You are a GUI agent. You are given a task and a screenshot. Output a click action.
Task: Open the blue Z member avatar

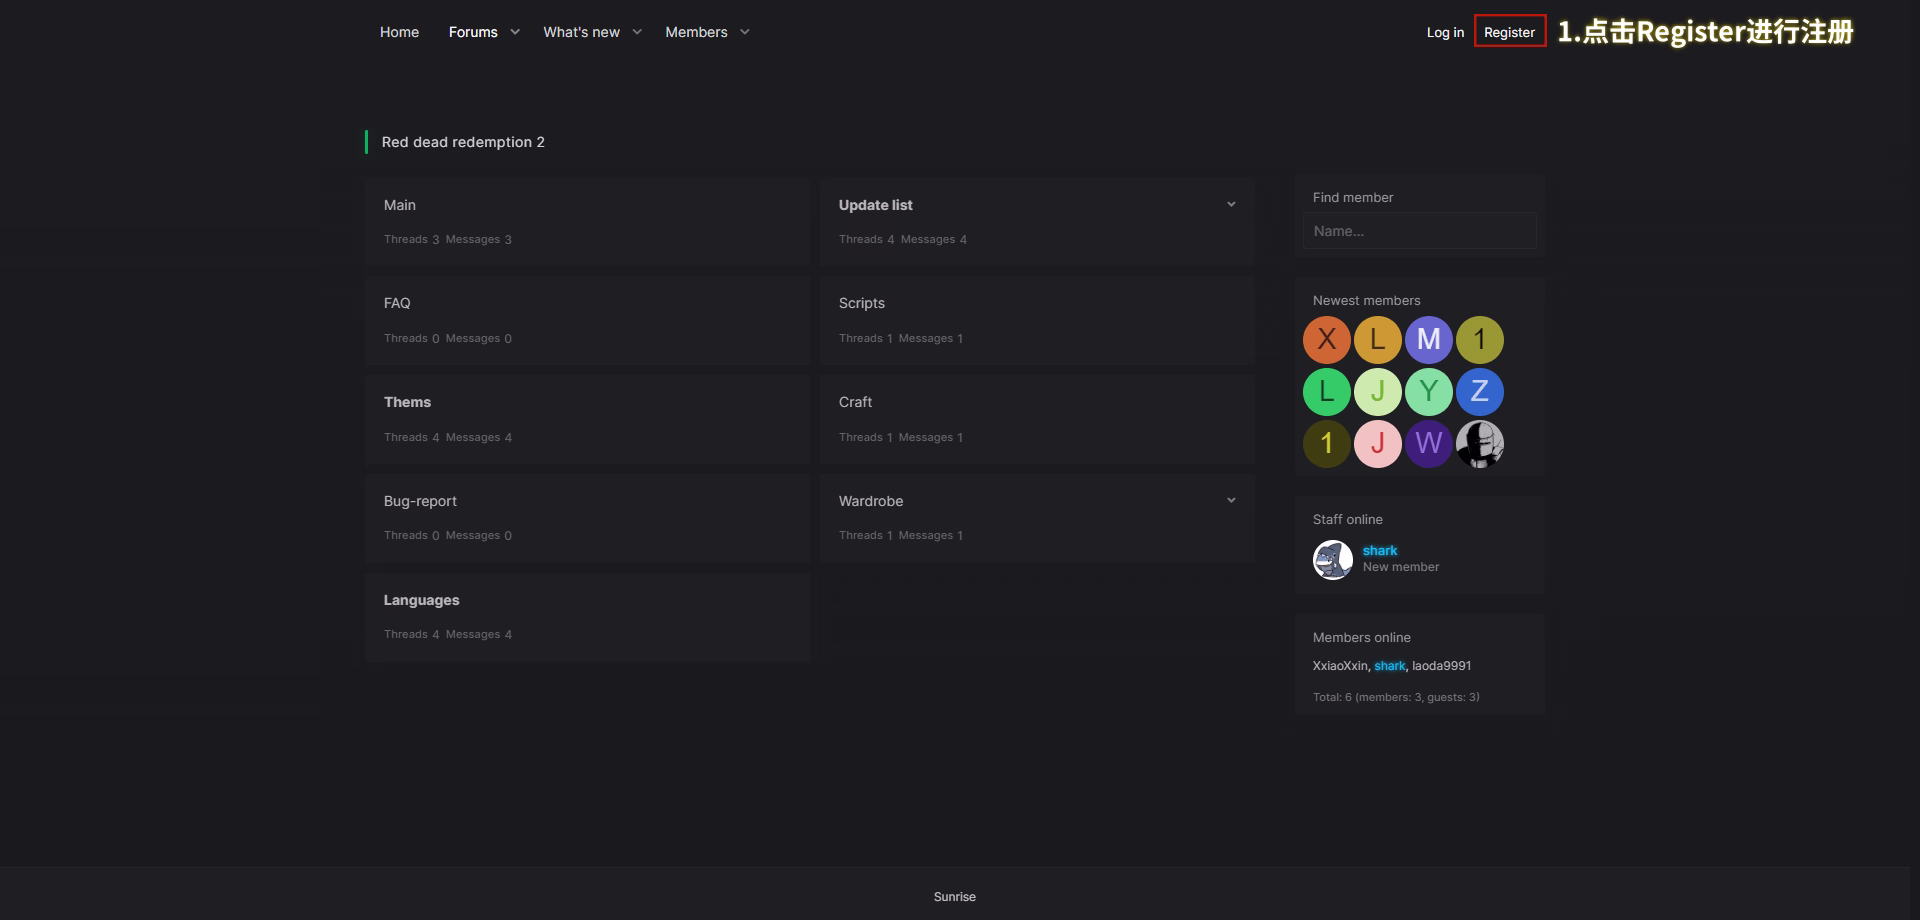point(1479,392)
